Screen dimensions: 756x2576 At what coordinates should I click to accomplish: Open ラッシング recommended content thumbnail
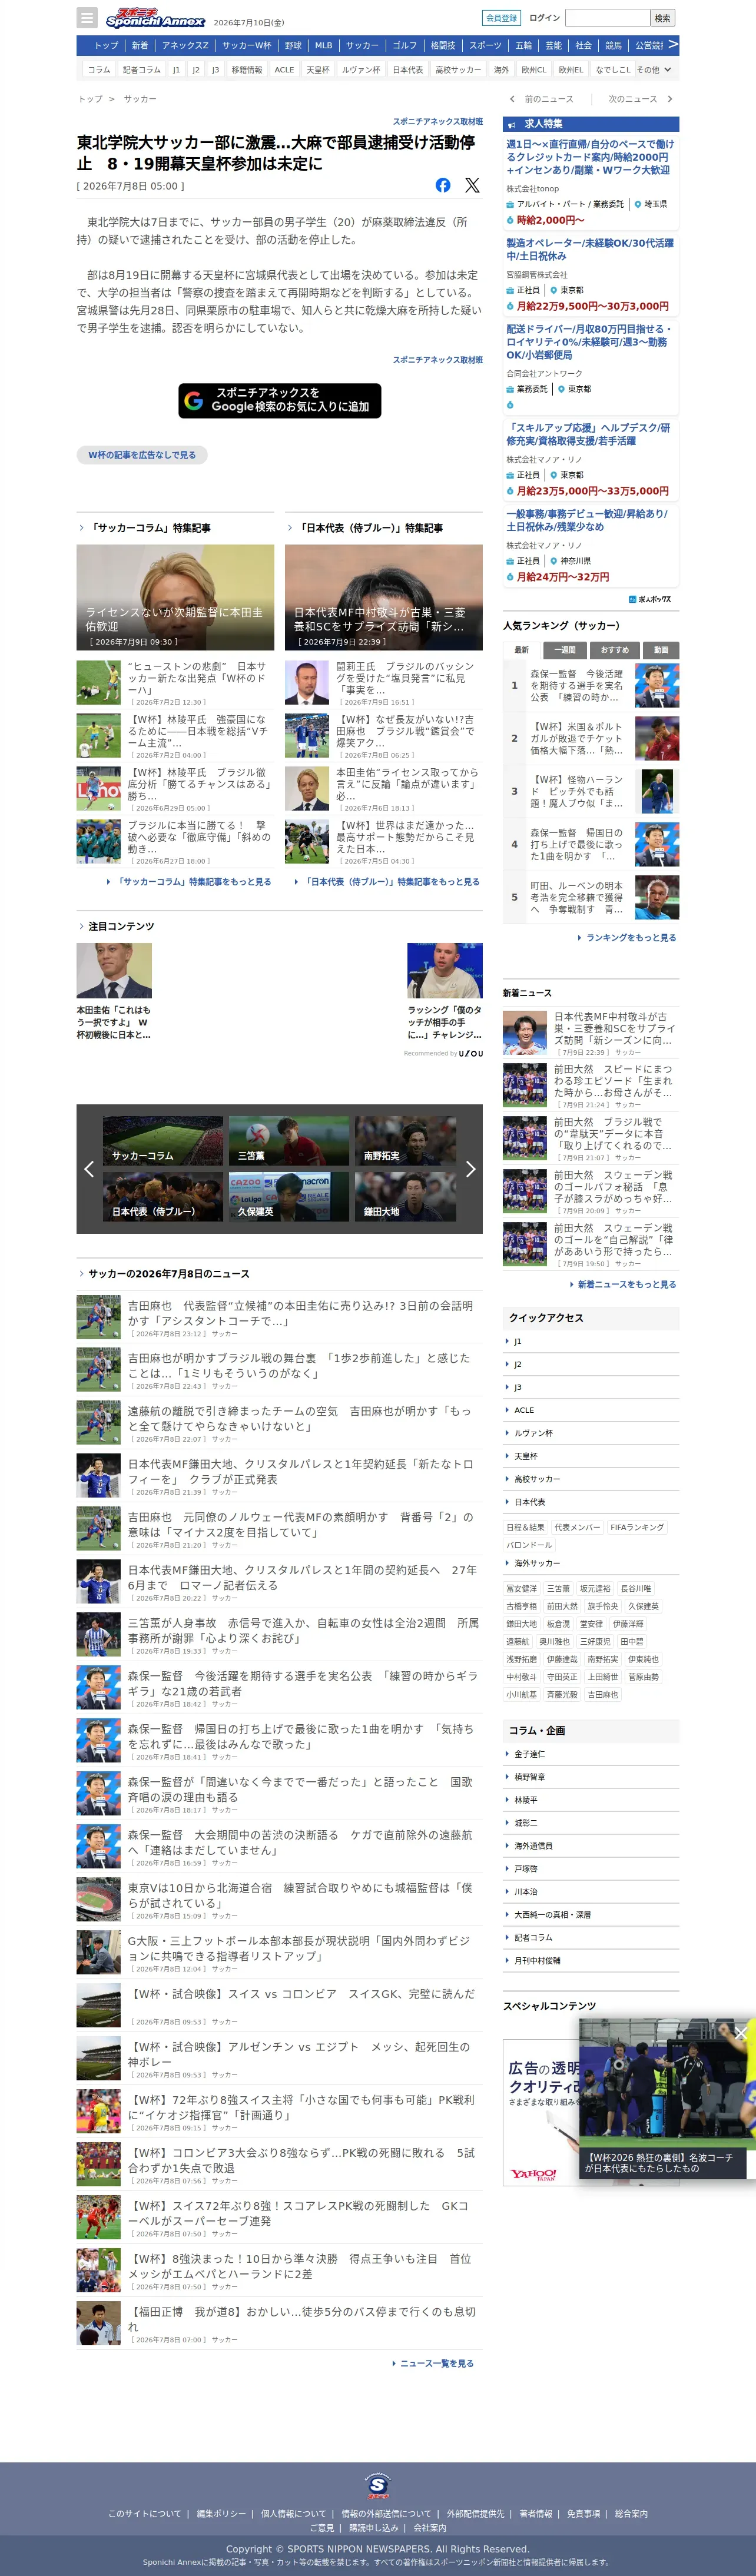coord(445,971)
